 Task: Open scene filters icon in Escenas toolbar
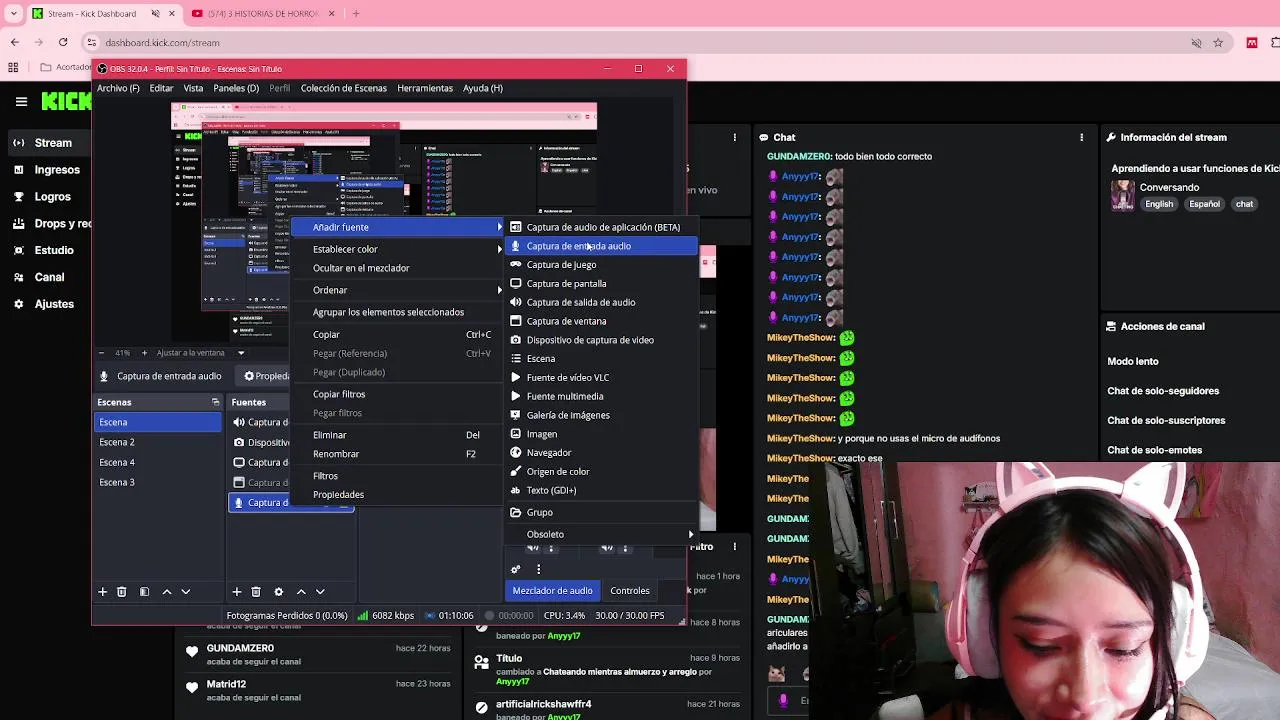point(144,592)
